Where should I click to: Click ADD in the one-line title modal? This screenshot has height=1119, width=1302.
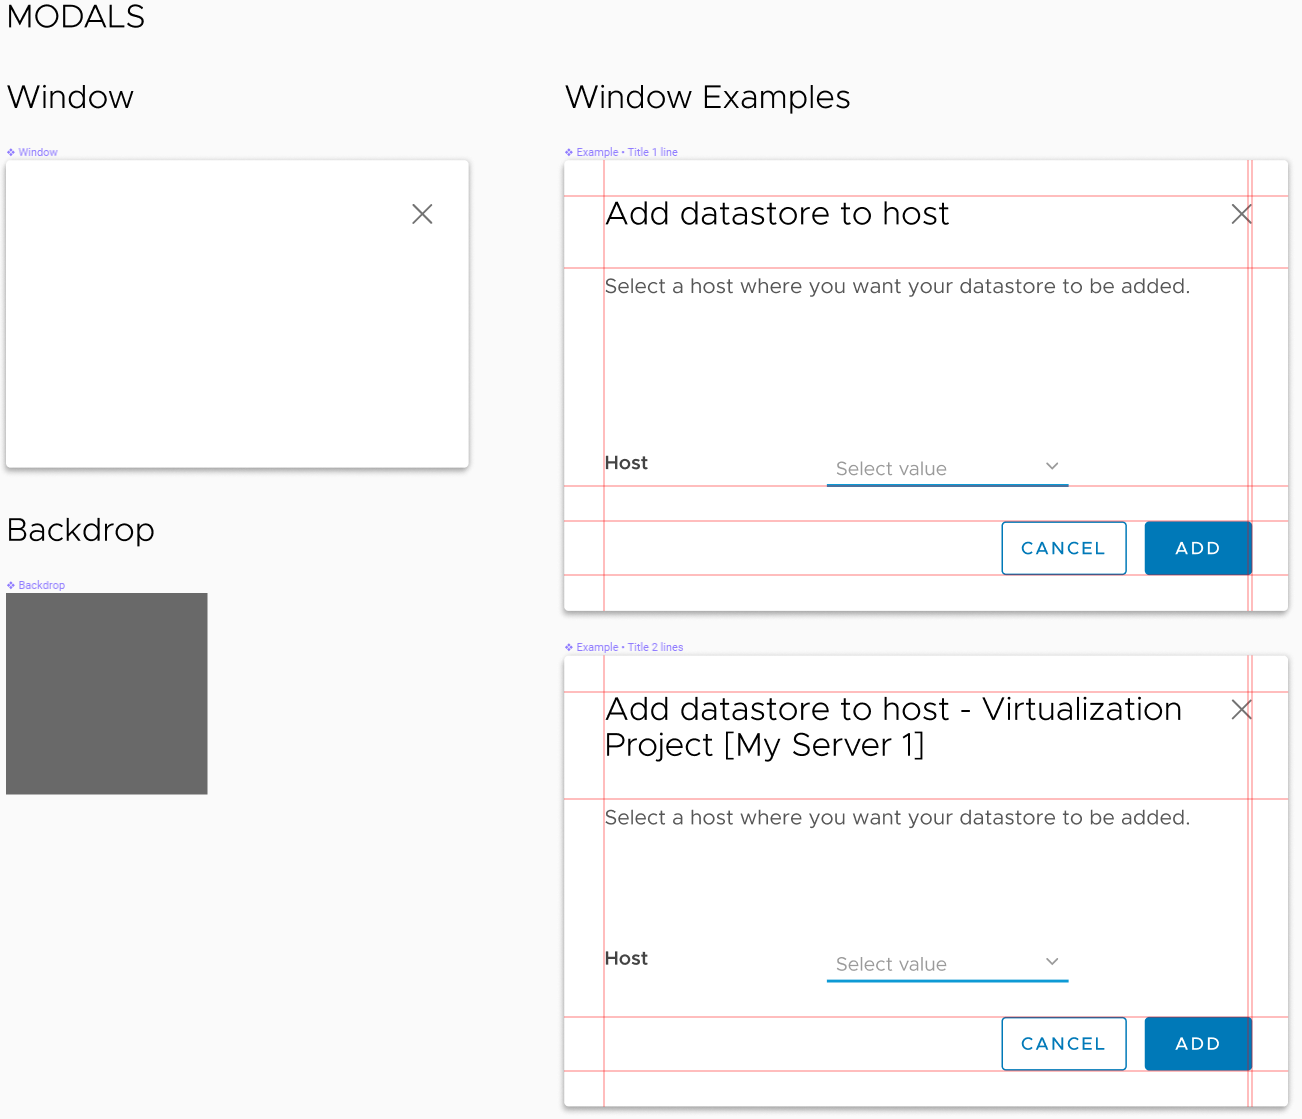[1198, 548]
